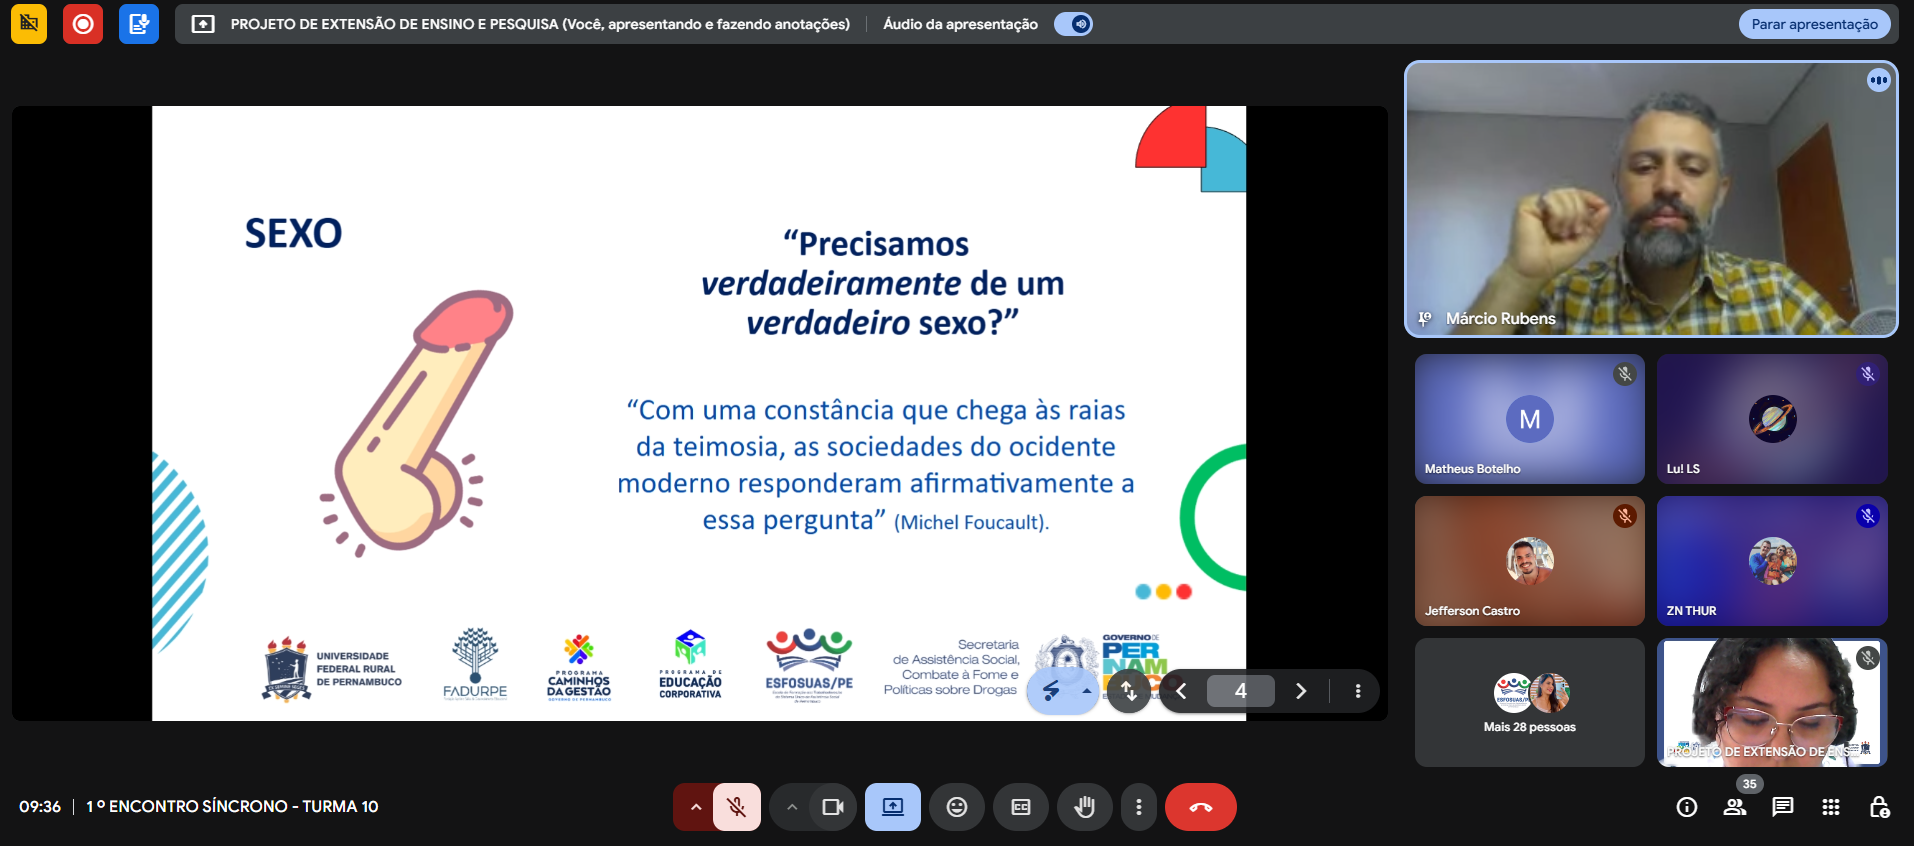Open more options in call toolbar
The width and height of the screenshot is (1914, 846).
(x=1138, y=807)
